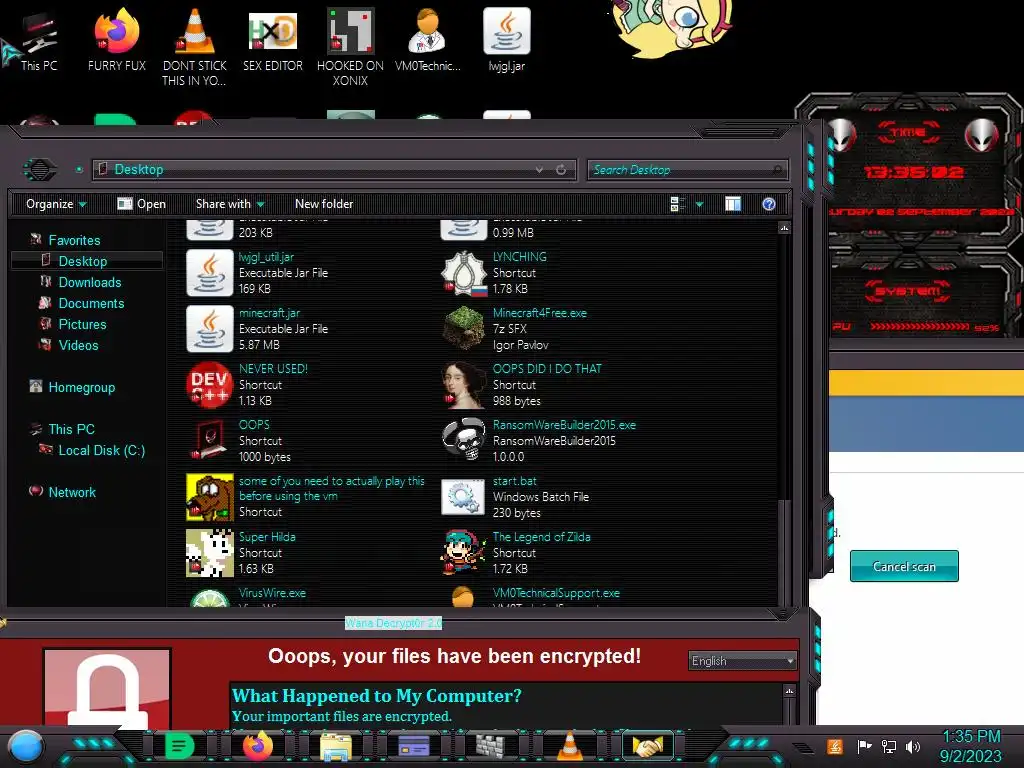Open the This PC desktop icon
The width and height of the screenshot is (1024, 768).
click(x=38, y=39)
